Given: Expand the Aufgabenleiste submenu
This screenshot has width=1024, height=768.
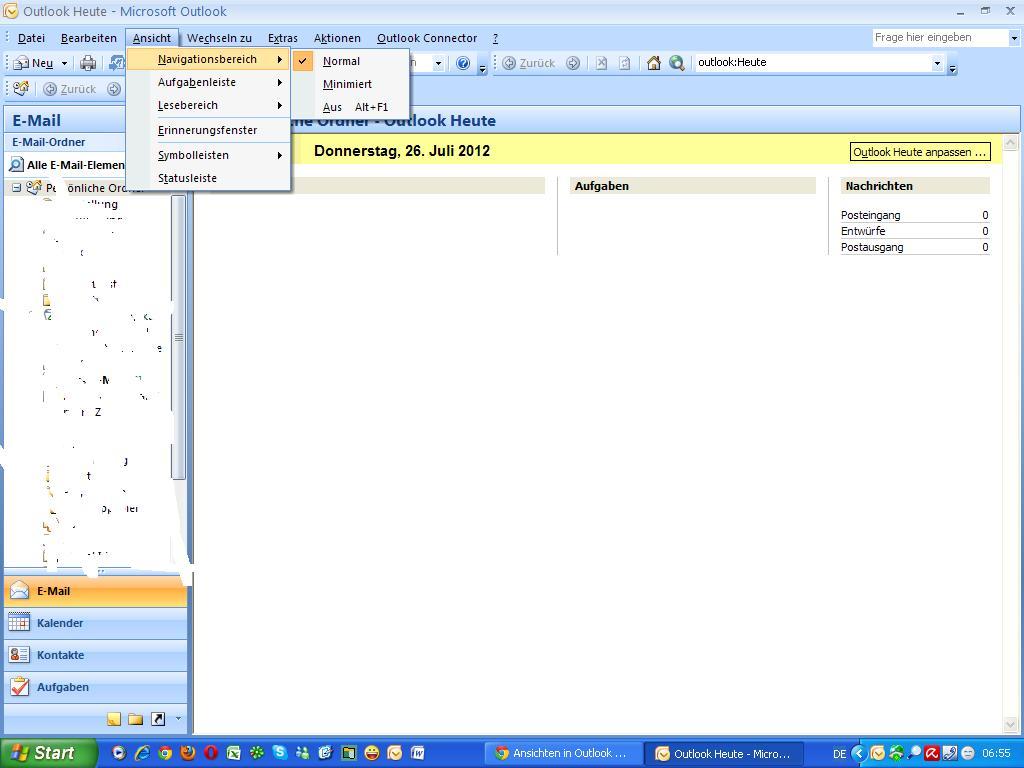Looking at the screenshot, I should [208, 82].
